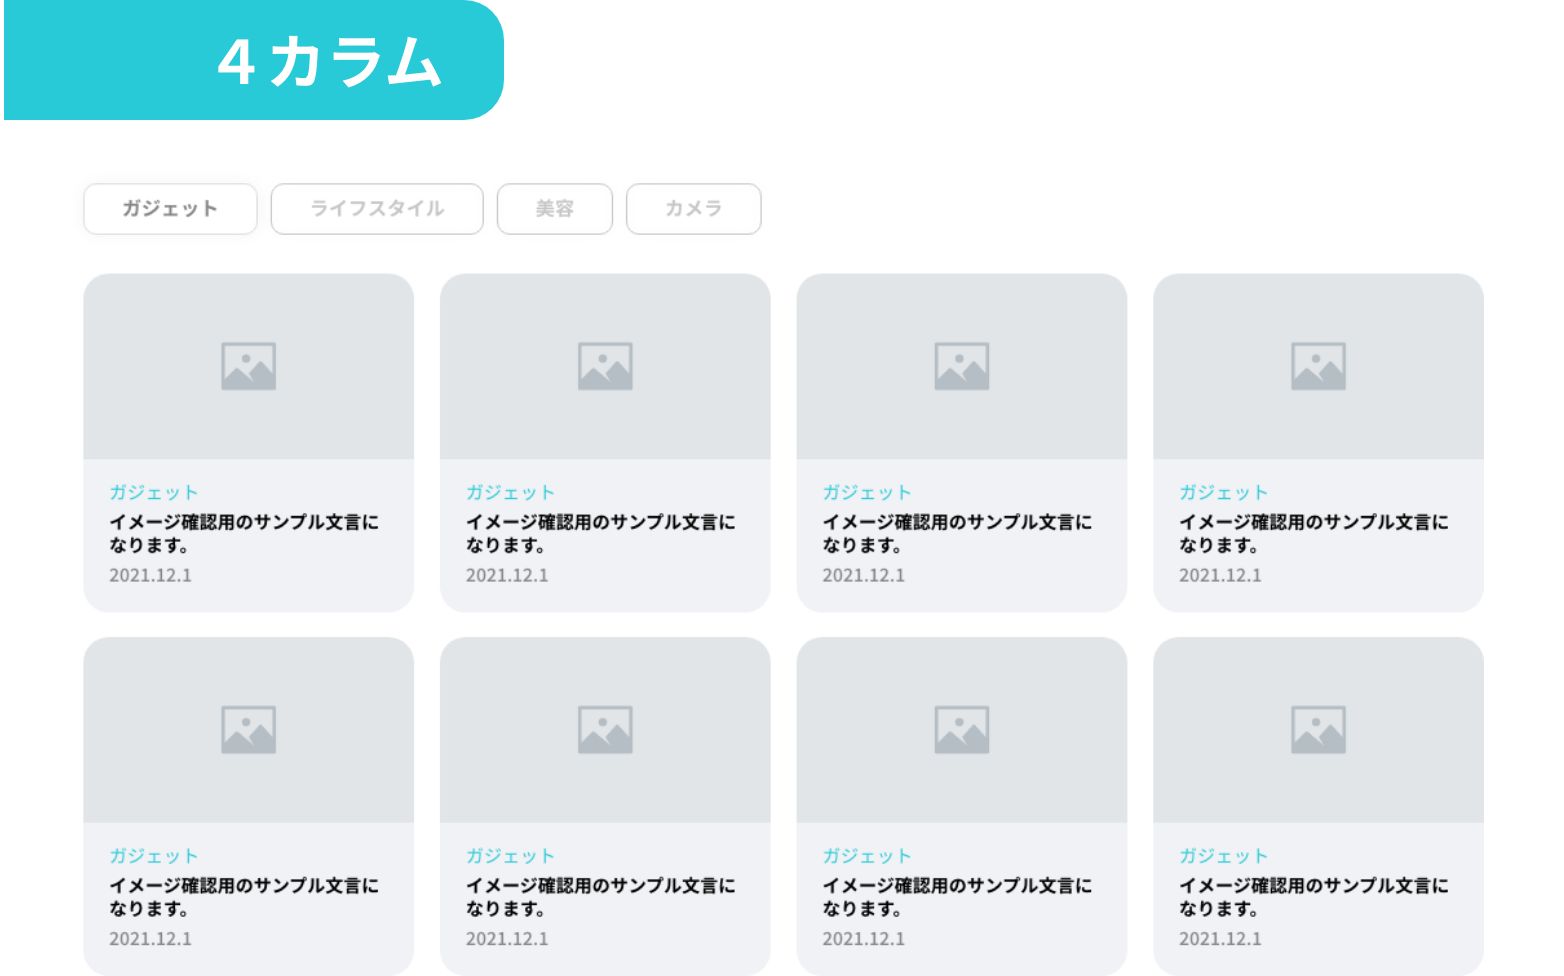1564x976 pixels.
Task: Click the image placeholder on the bottom-right card
Action: (1318, 729)
